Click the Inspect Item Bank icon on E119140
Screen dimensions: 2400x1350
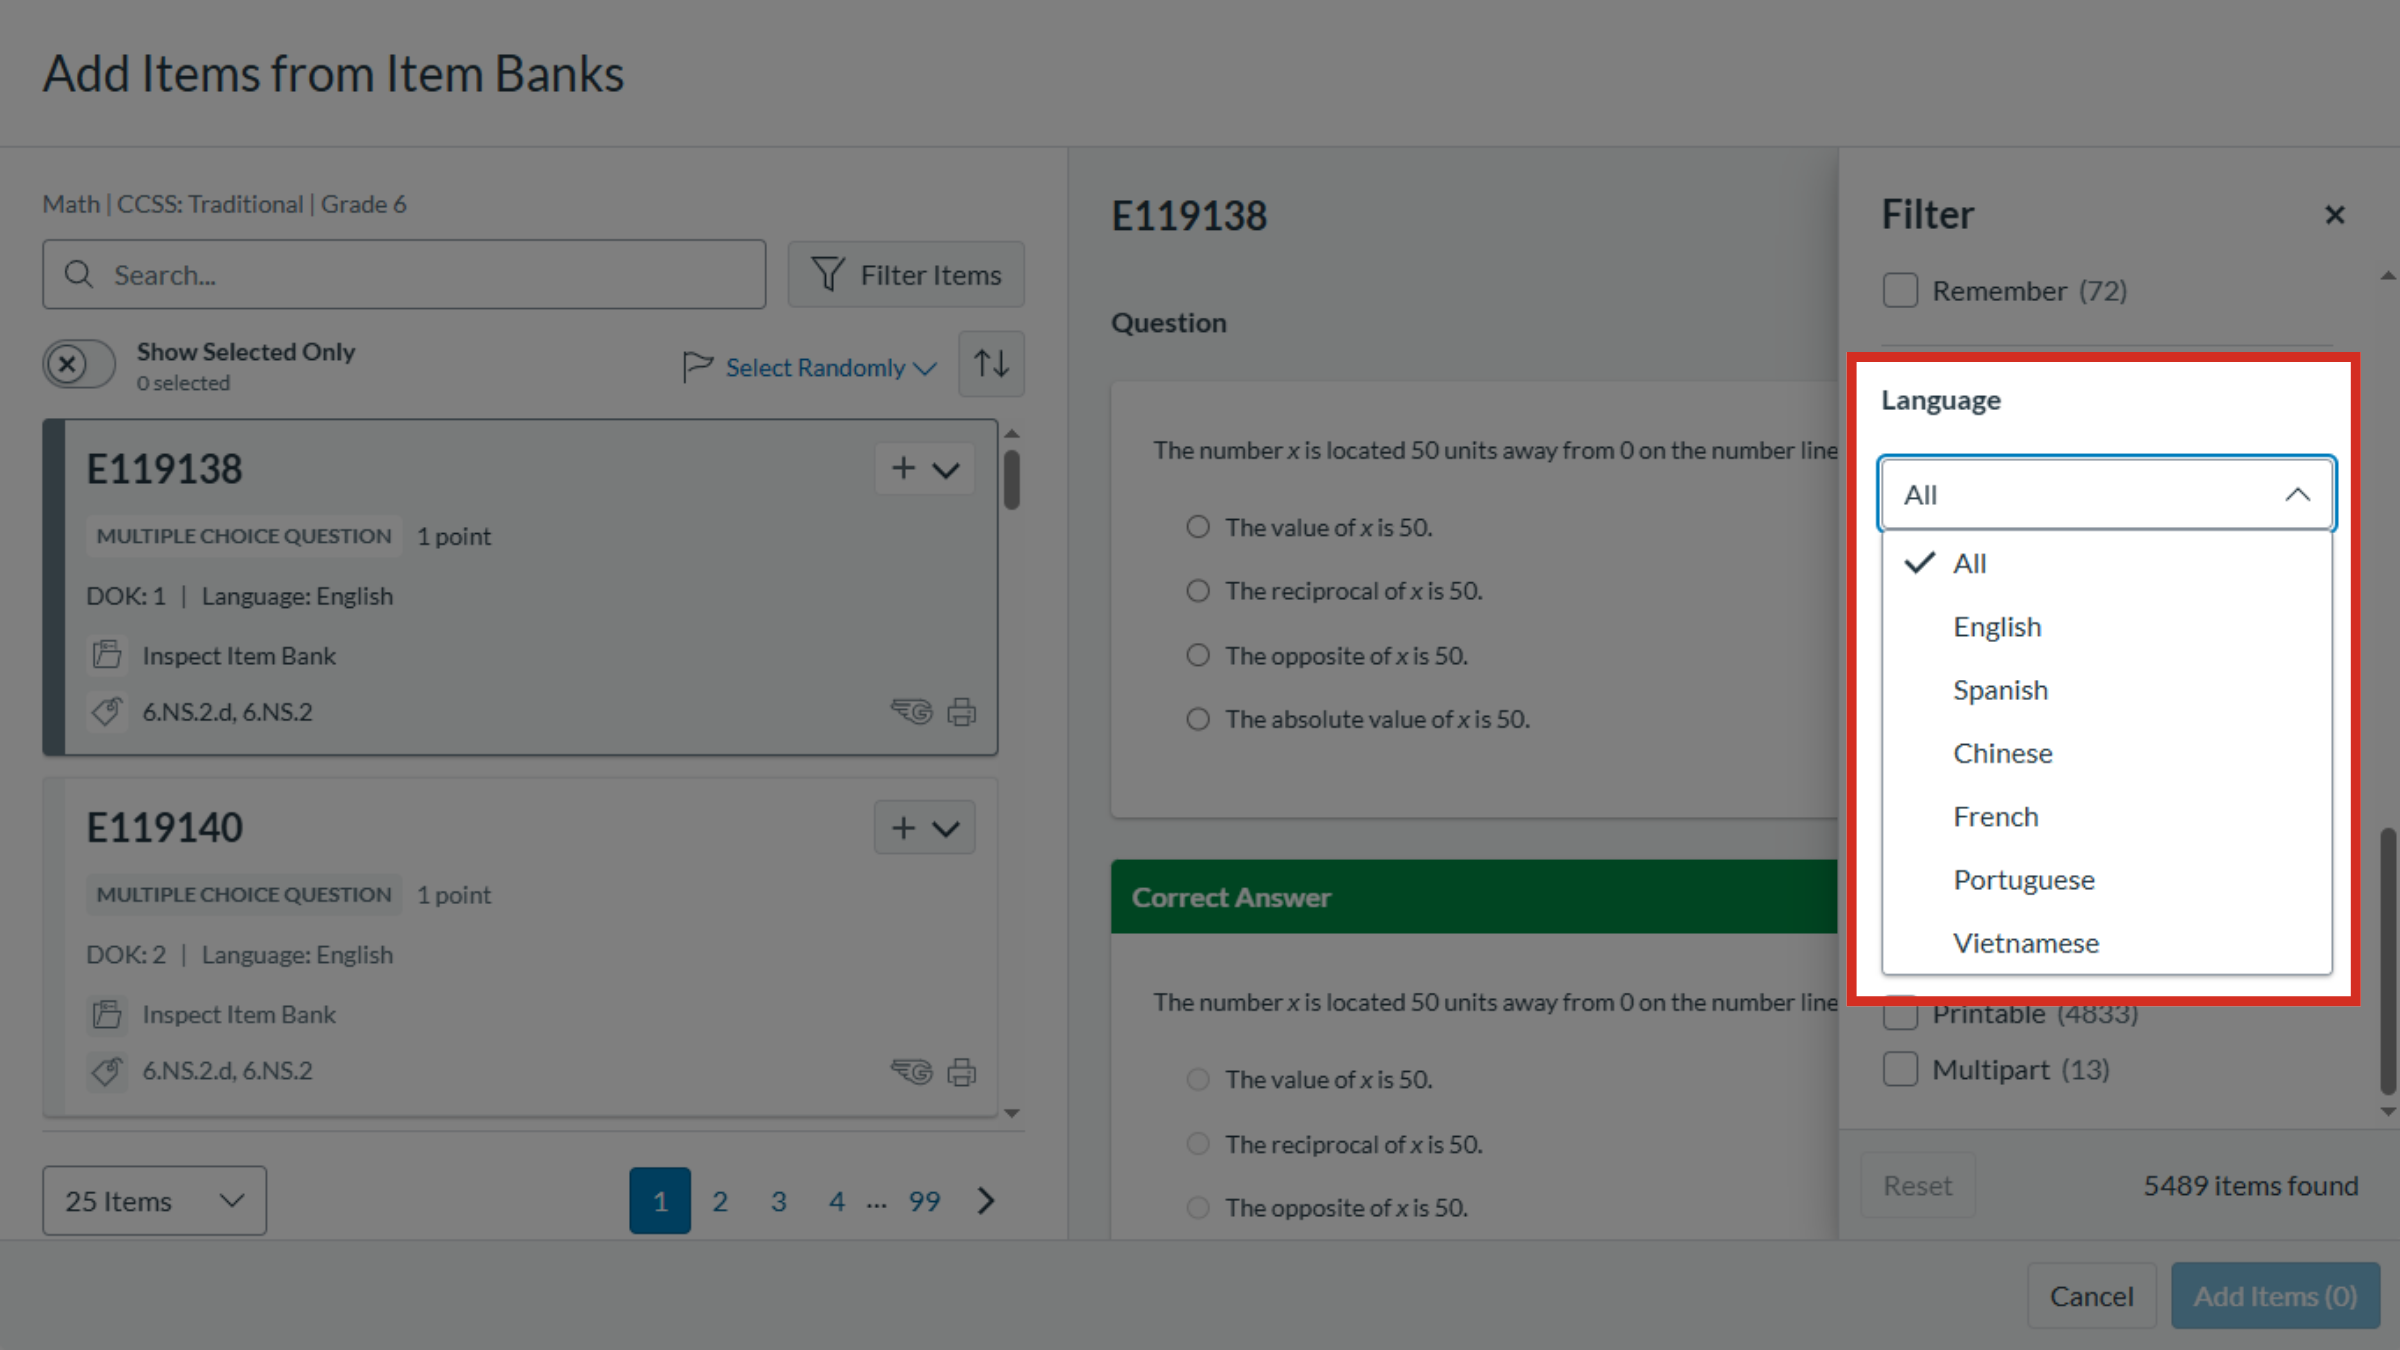point(107,1014)
